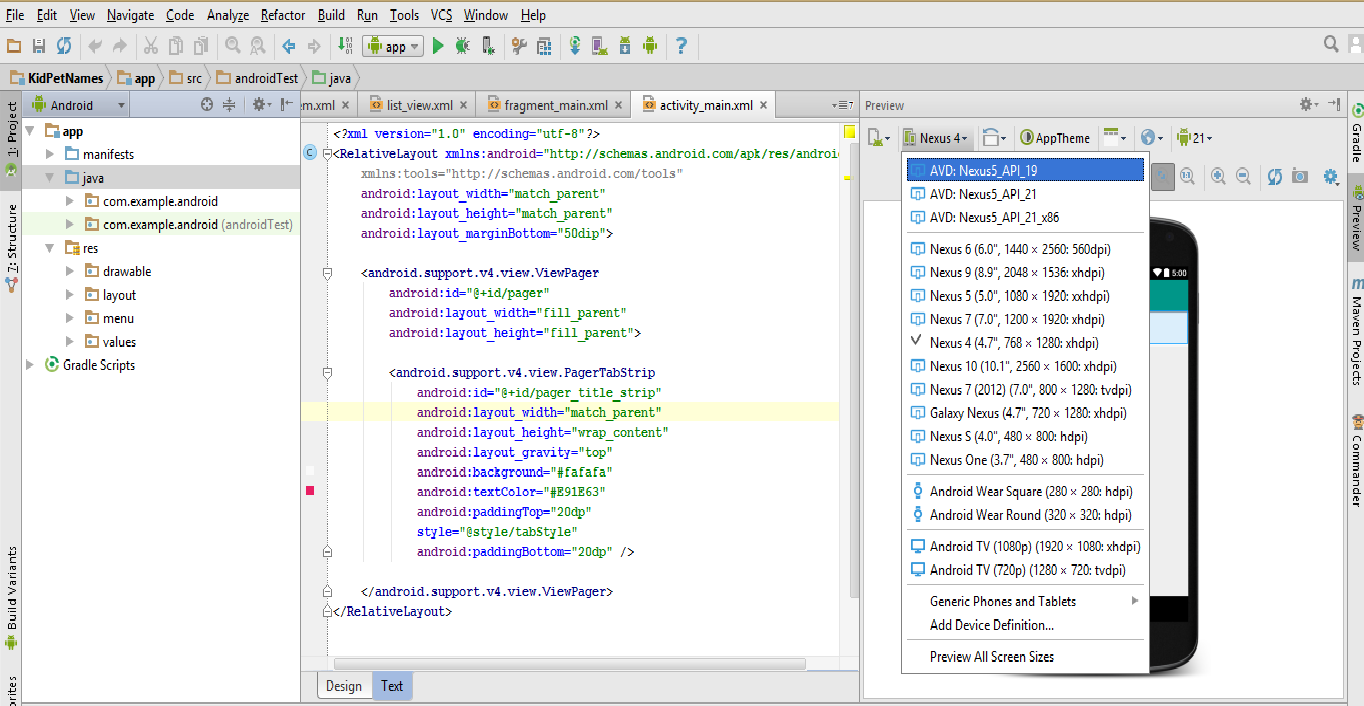Save all files with the floppy icon

(x=39, y=46)
